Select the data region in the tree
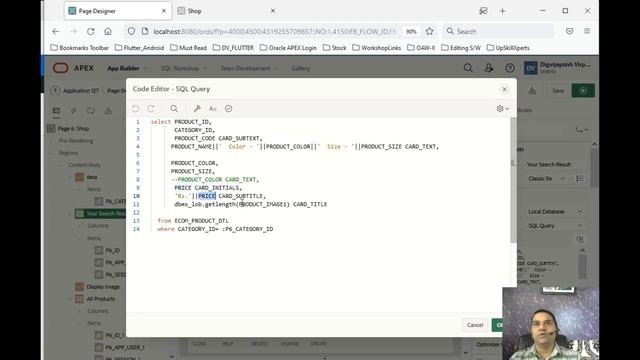The width and height of the screenshot is (640, 360). [x=92, y=177]
